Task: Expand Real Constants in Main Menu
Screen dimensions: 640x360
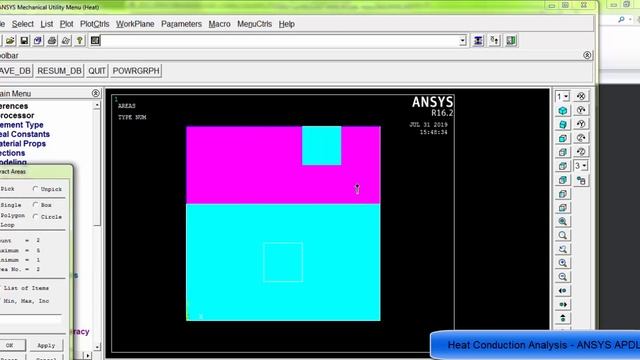Action: click(25, 134)
